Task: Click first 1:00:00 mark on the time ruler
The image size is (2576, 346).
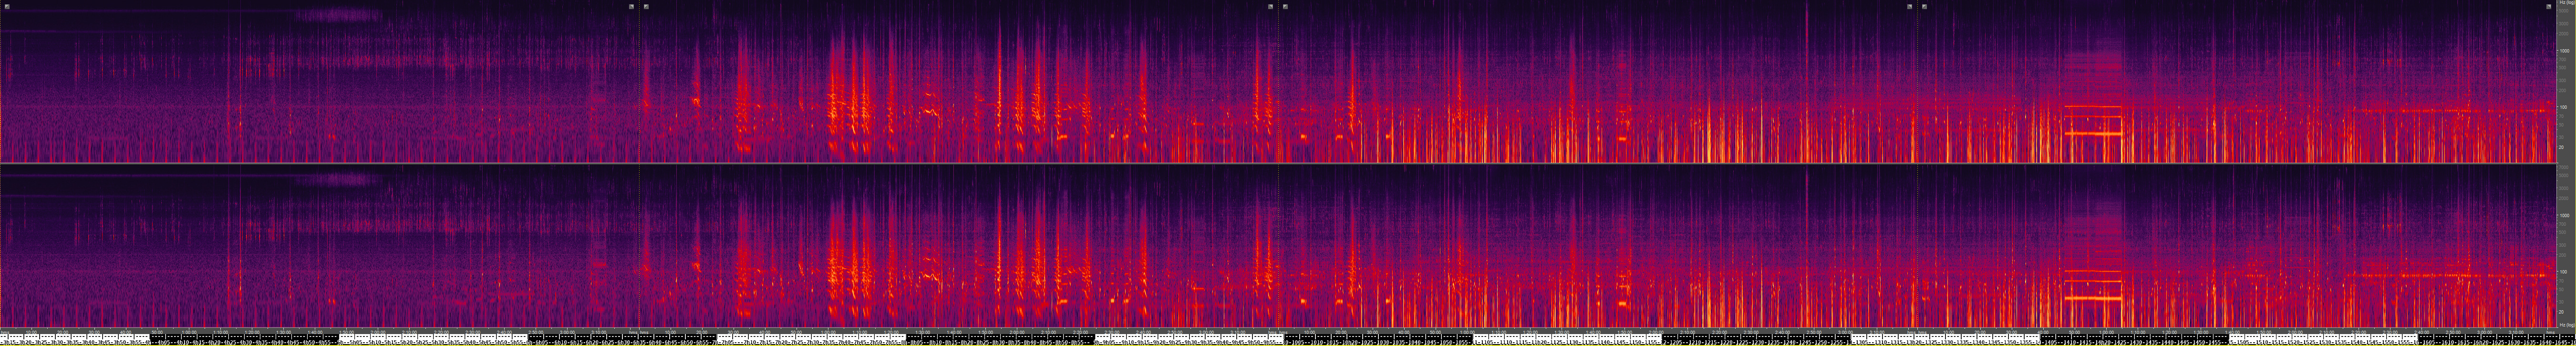Action: (x=188, y=332)
